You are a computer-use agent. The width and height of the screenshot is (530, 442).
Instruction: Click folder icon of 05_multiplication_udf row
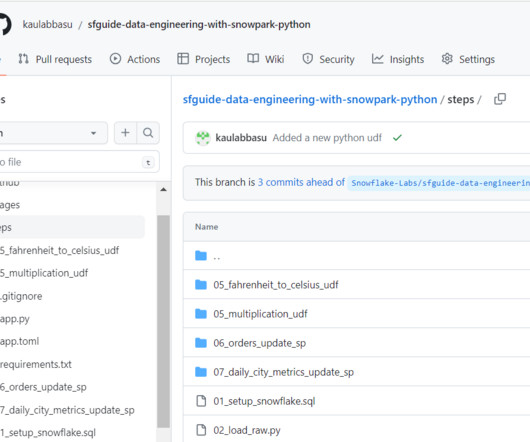point(201,314)
